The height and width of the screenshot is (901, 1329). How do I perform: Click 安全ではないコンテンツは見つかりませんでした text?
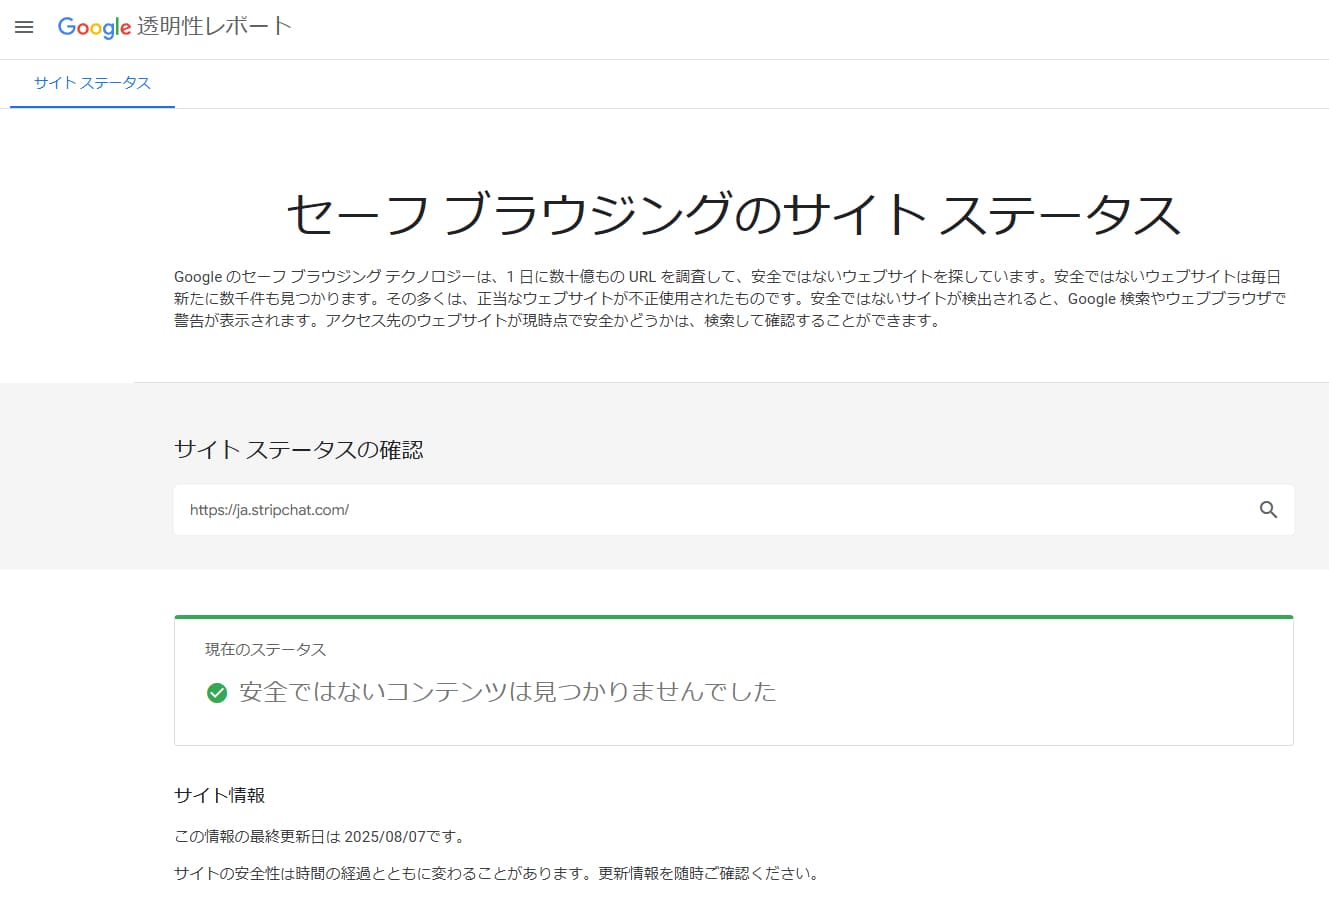pos(508,692)
